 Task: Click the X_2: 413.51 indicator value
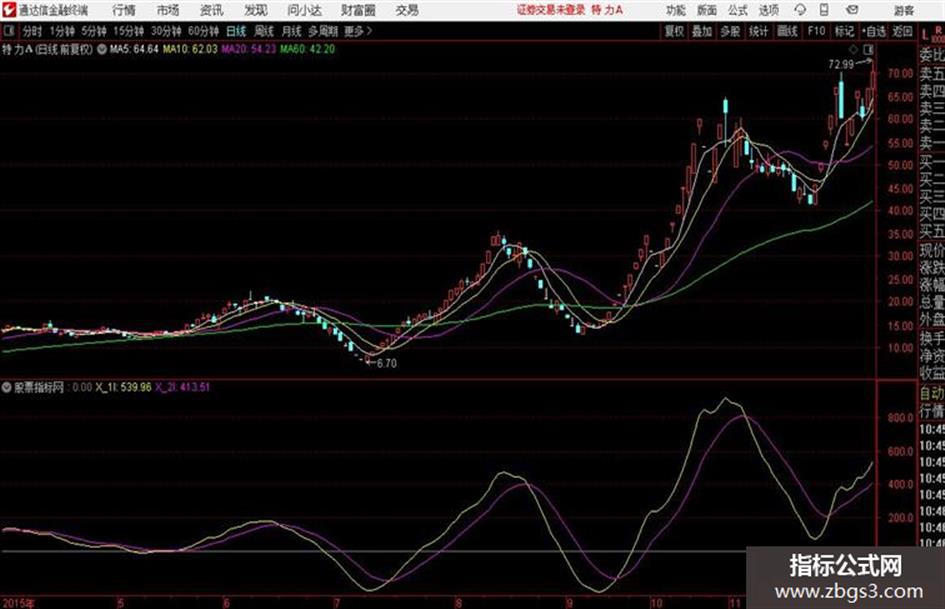[183, 387]
